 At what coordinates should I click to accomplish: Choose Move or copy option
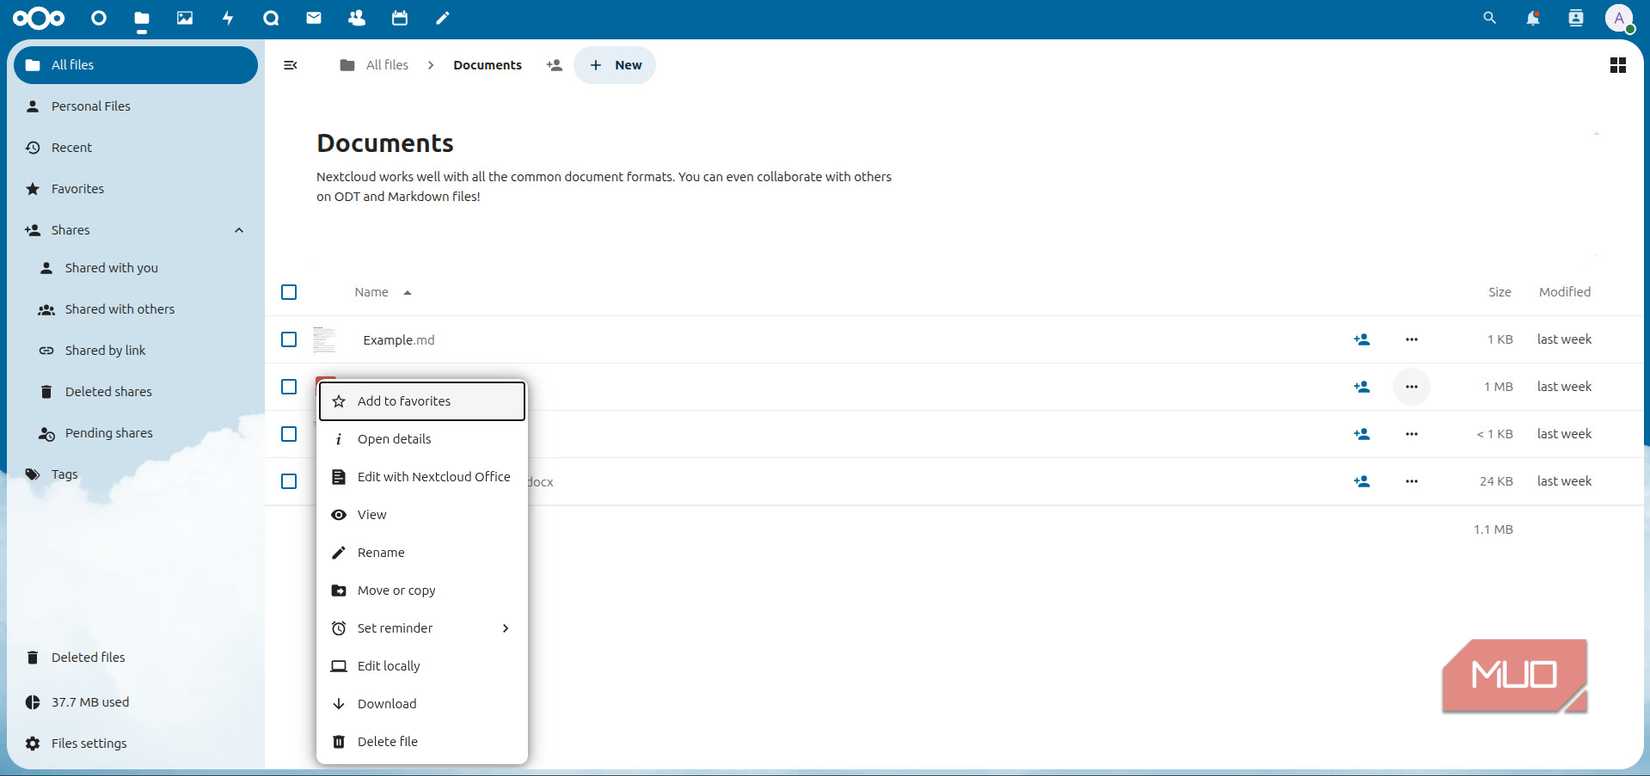coord(422,591)
